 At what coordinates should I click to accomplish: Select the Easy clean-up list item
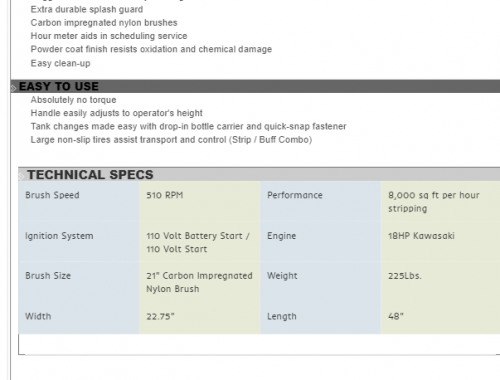[60, 63]
